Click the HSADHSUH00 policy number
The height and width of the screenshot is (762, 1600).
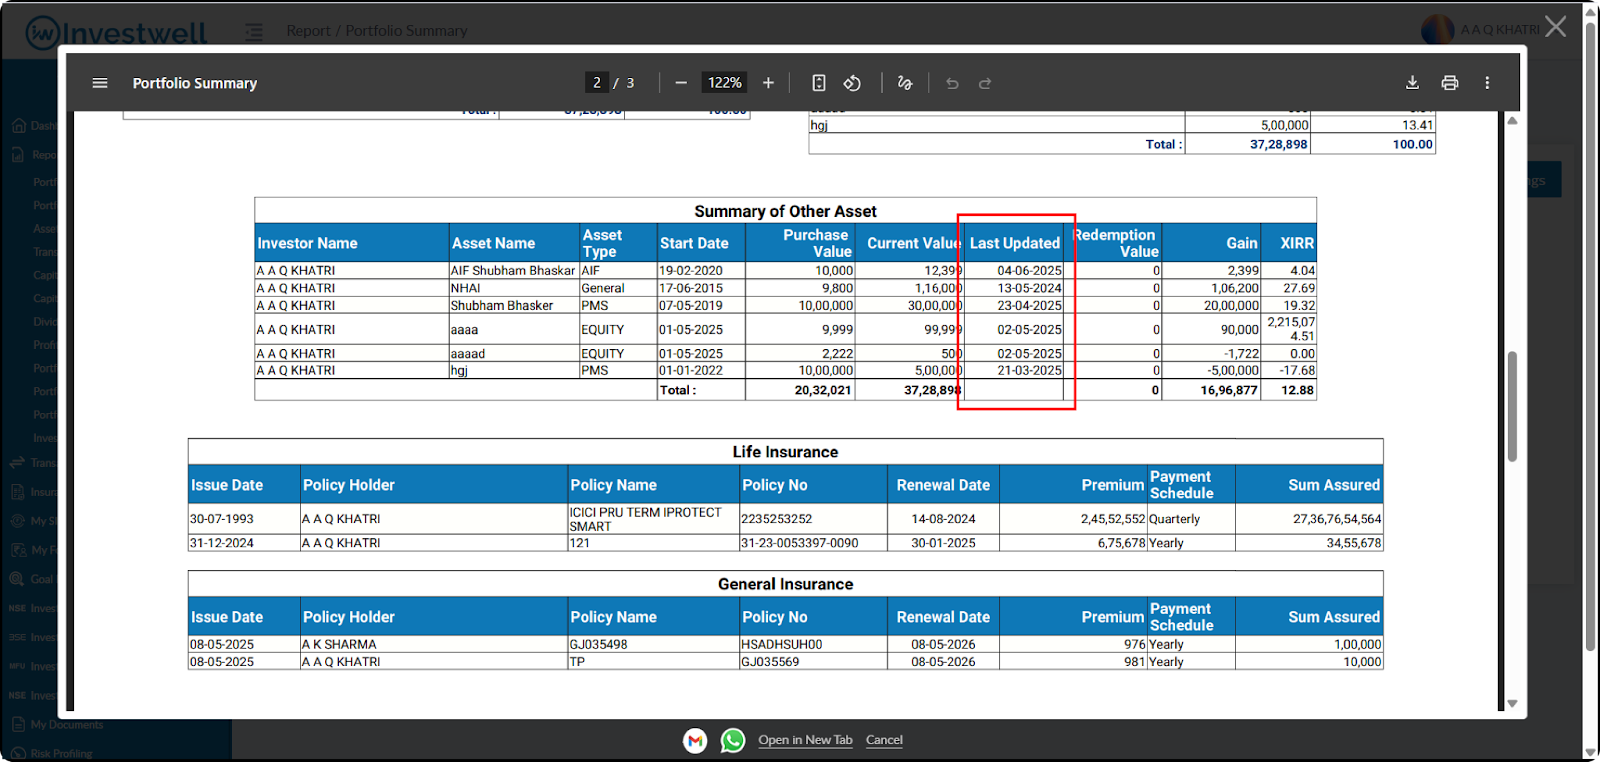781,645
